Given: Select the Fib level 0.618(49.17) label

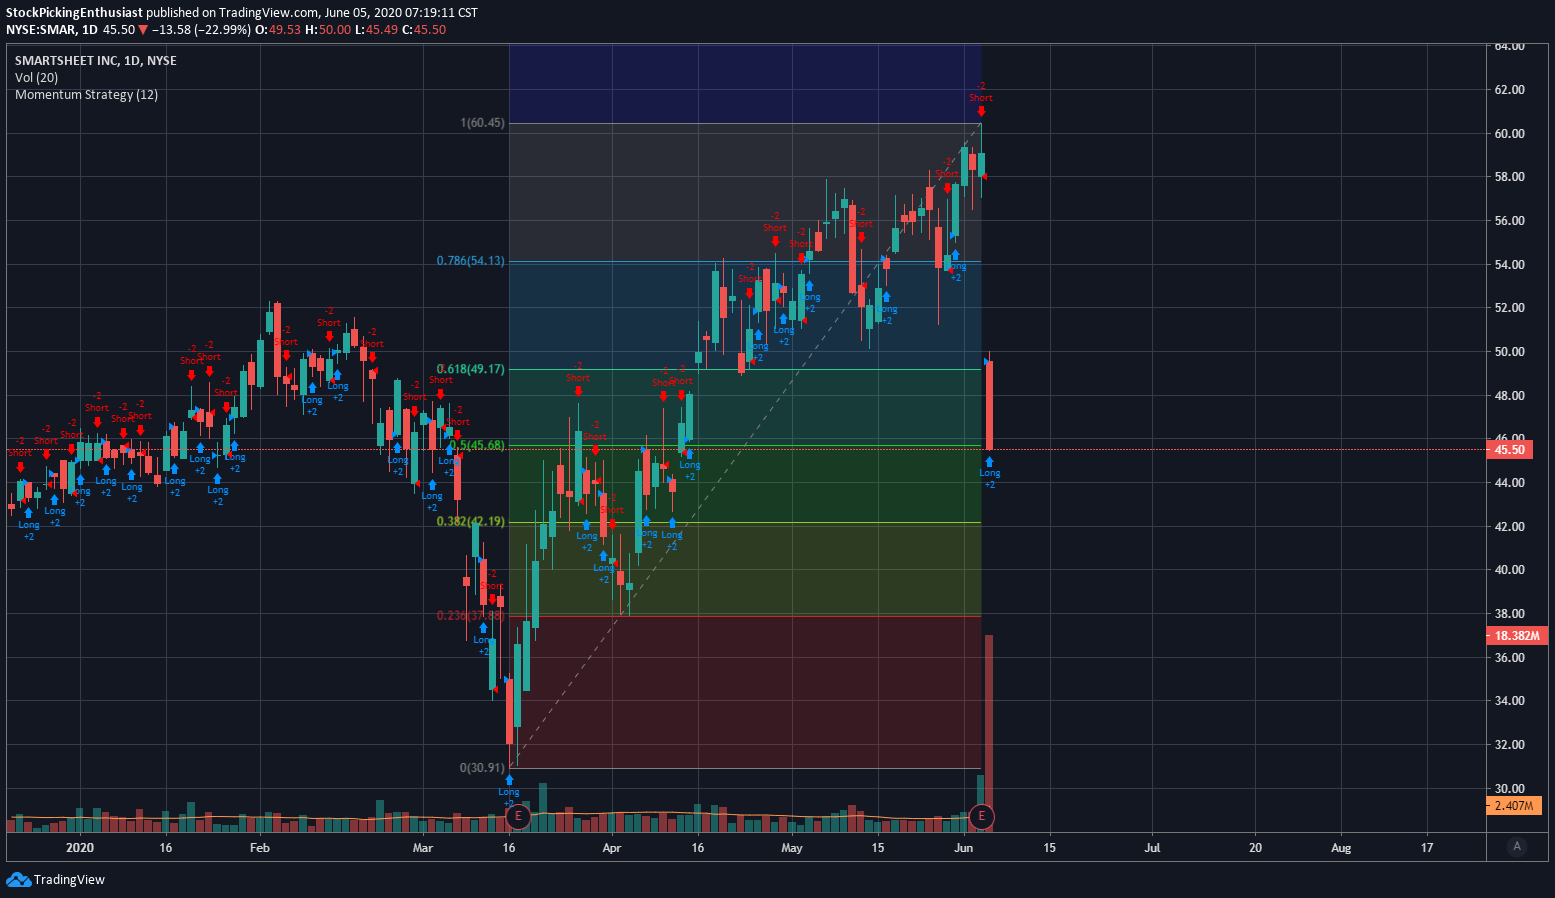Looking at the screenshot, I should click(470, 369).
